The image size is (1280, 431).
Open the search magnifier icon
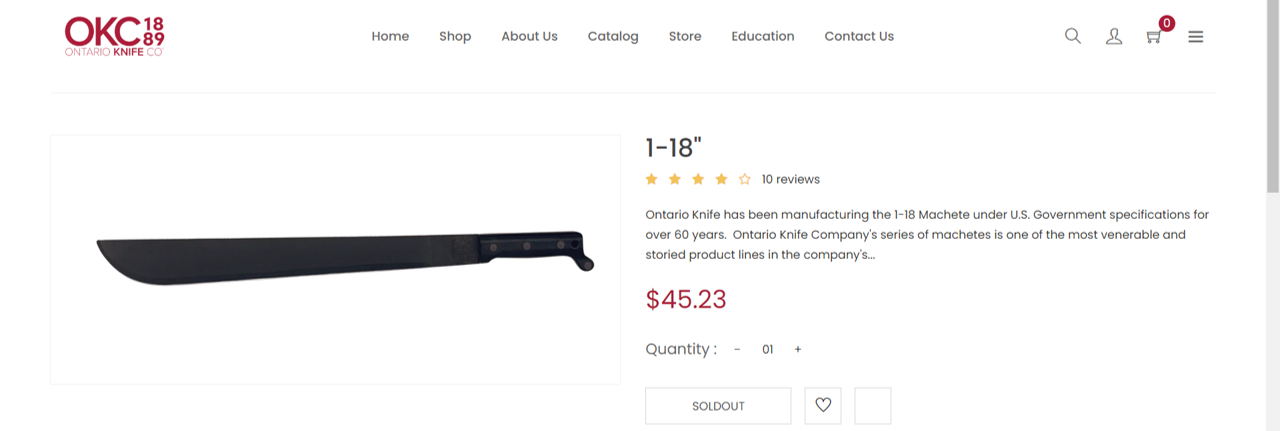pyautogui.click(x=1073, y=36)
